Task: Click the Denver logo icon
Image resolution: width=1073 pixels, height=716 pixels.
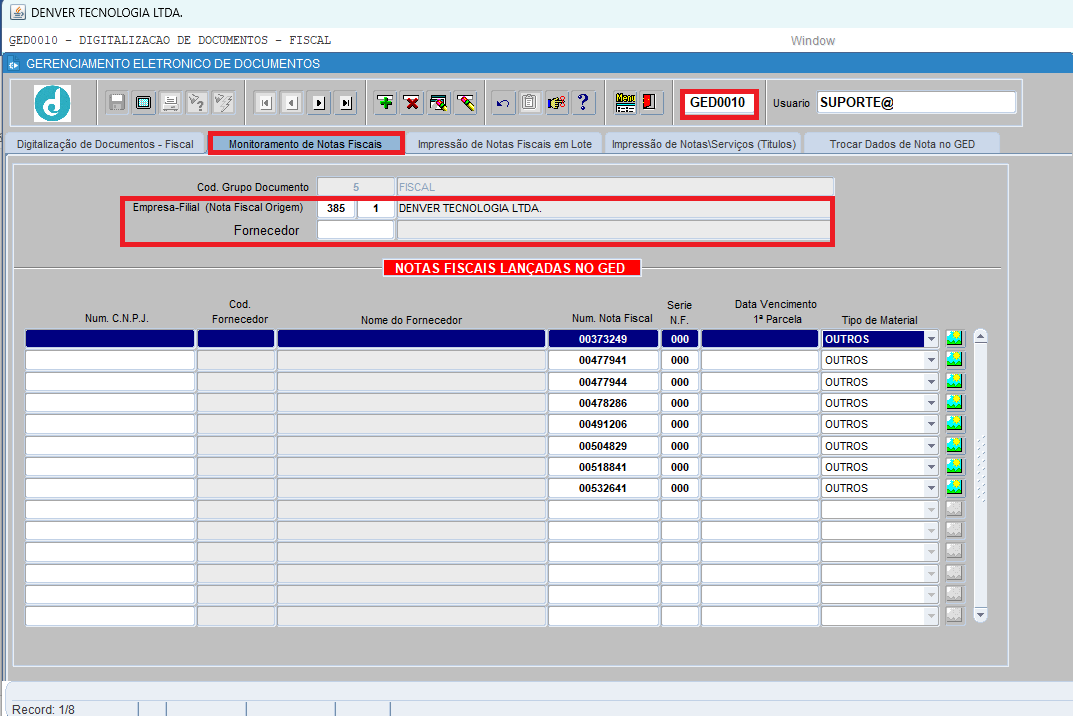Action: (53, 103)
